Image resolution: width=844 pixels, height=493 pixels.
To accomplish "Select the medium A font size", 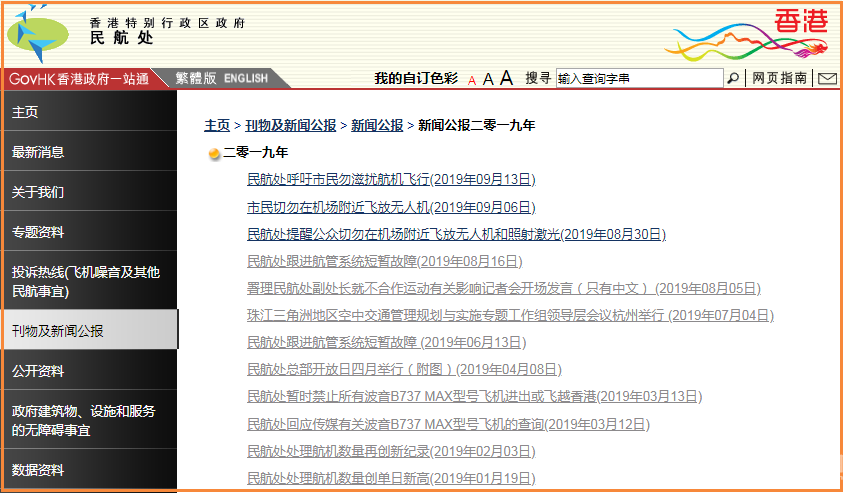I will [488, 79].
